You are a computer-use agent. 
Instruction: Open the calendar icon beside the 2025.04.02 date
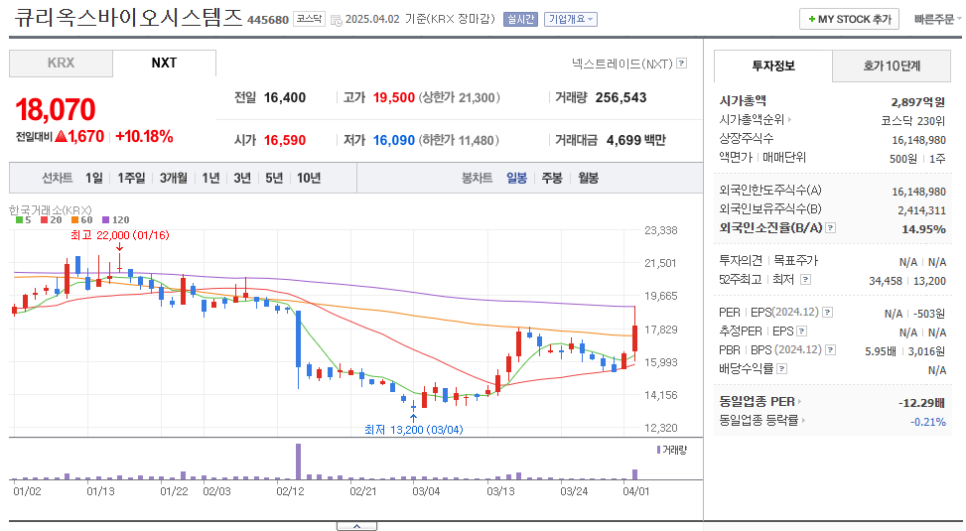tap(336, 20)
